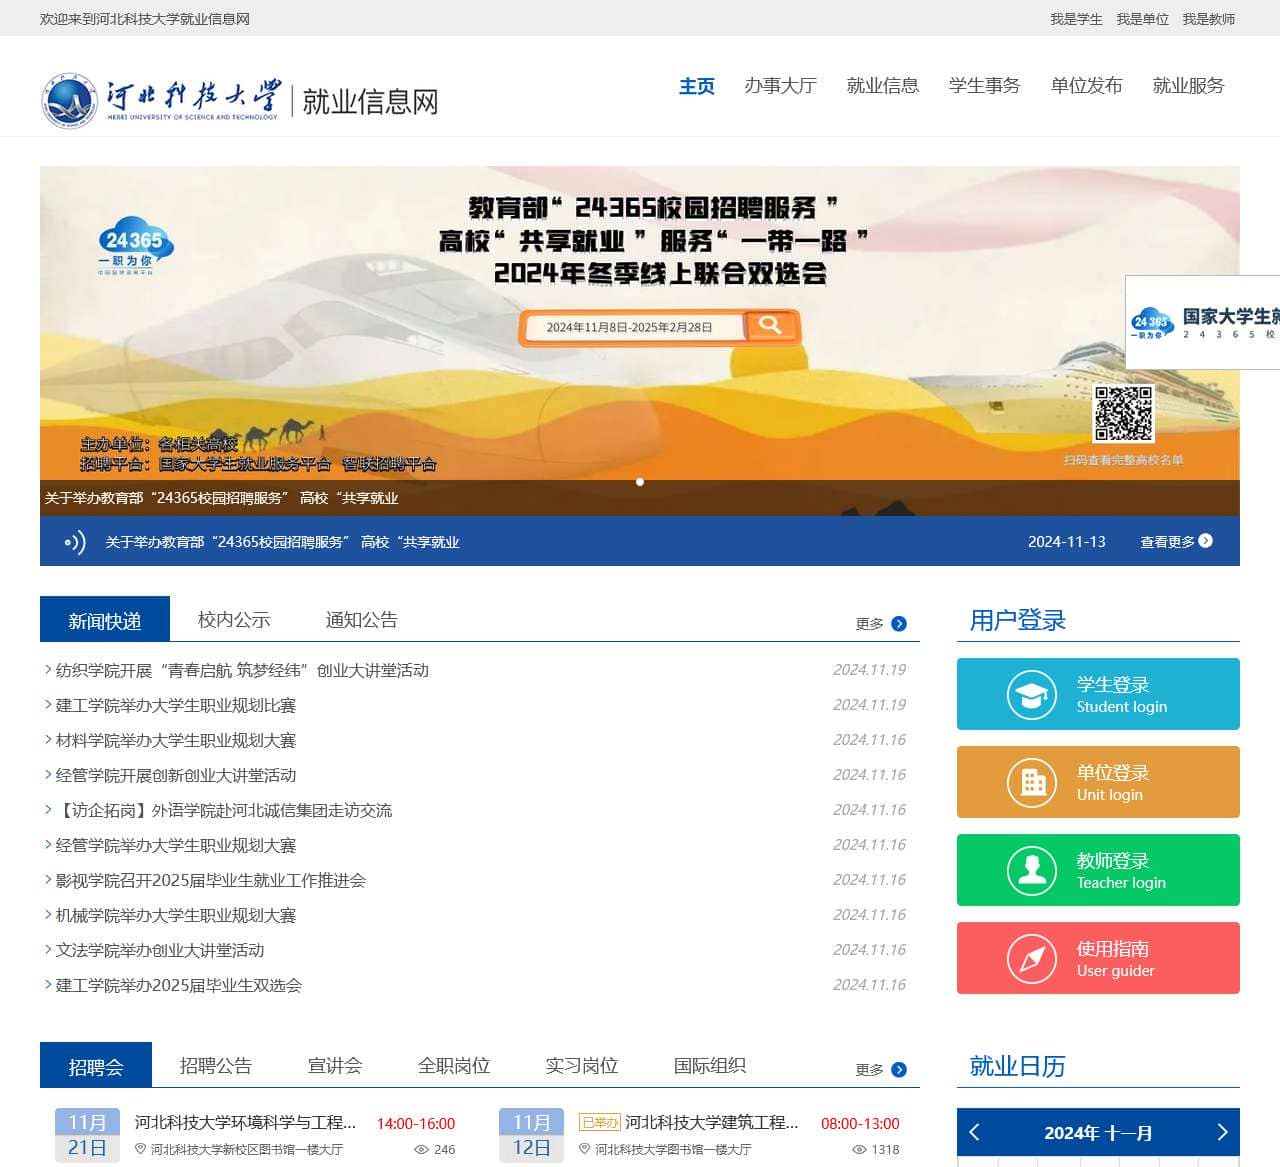Open job fair 河北科技大学建筑工程
Screen dimensions: 1280x1167
[x=712, y=1123]
